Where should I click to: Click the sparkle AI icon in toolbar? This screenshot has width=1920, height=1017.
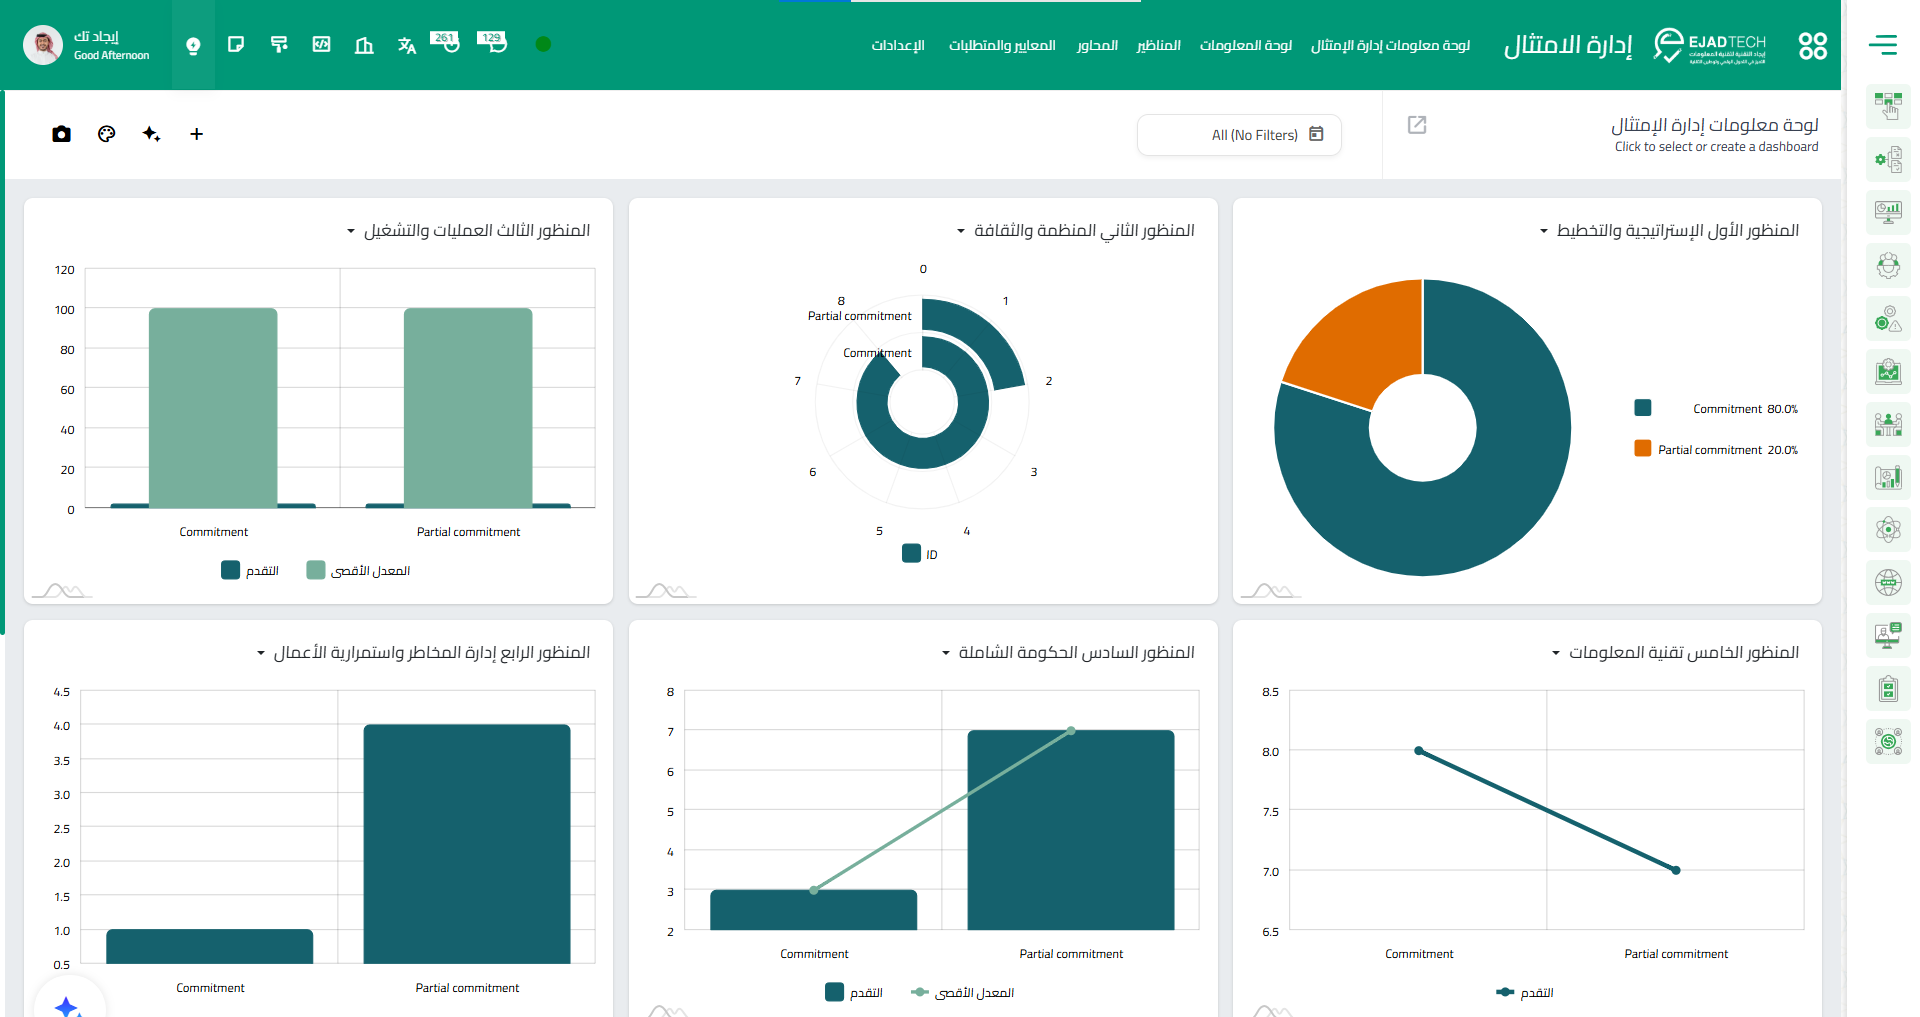151,134
